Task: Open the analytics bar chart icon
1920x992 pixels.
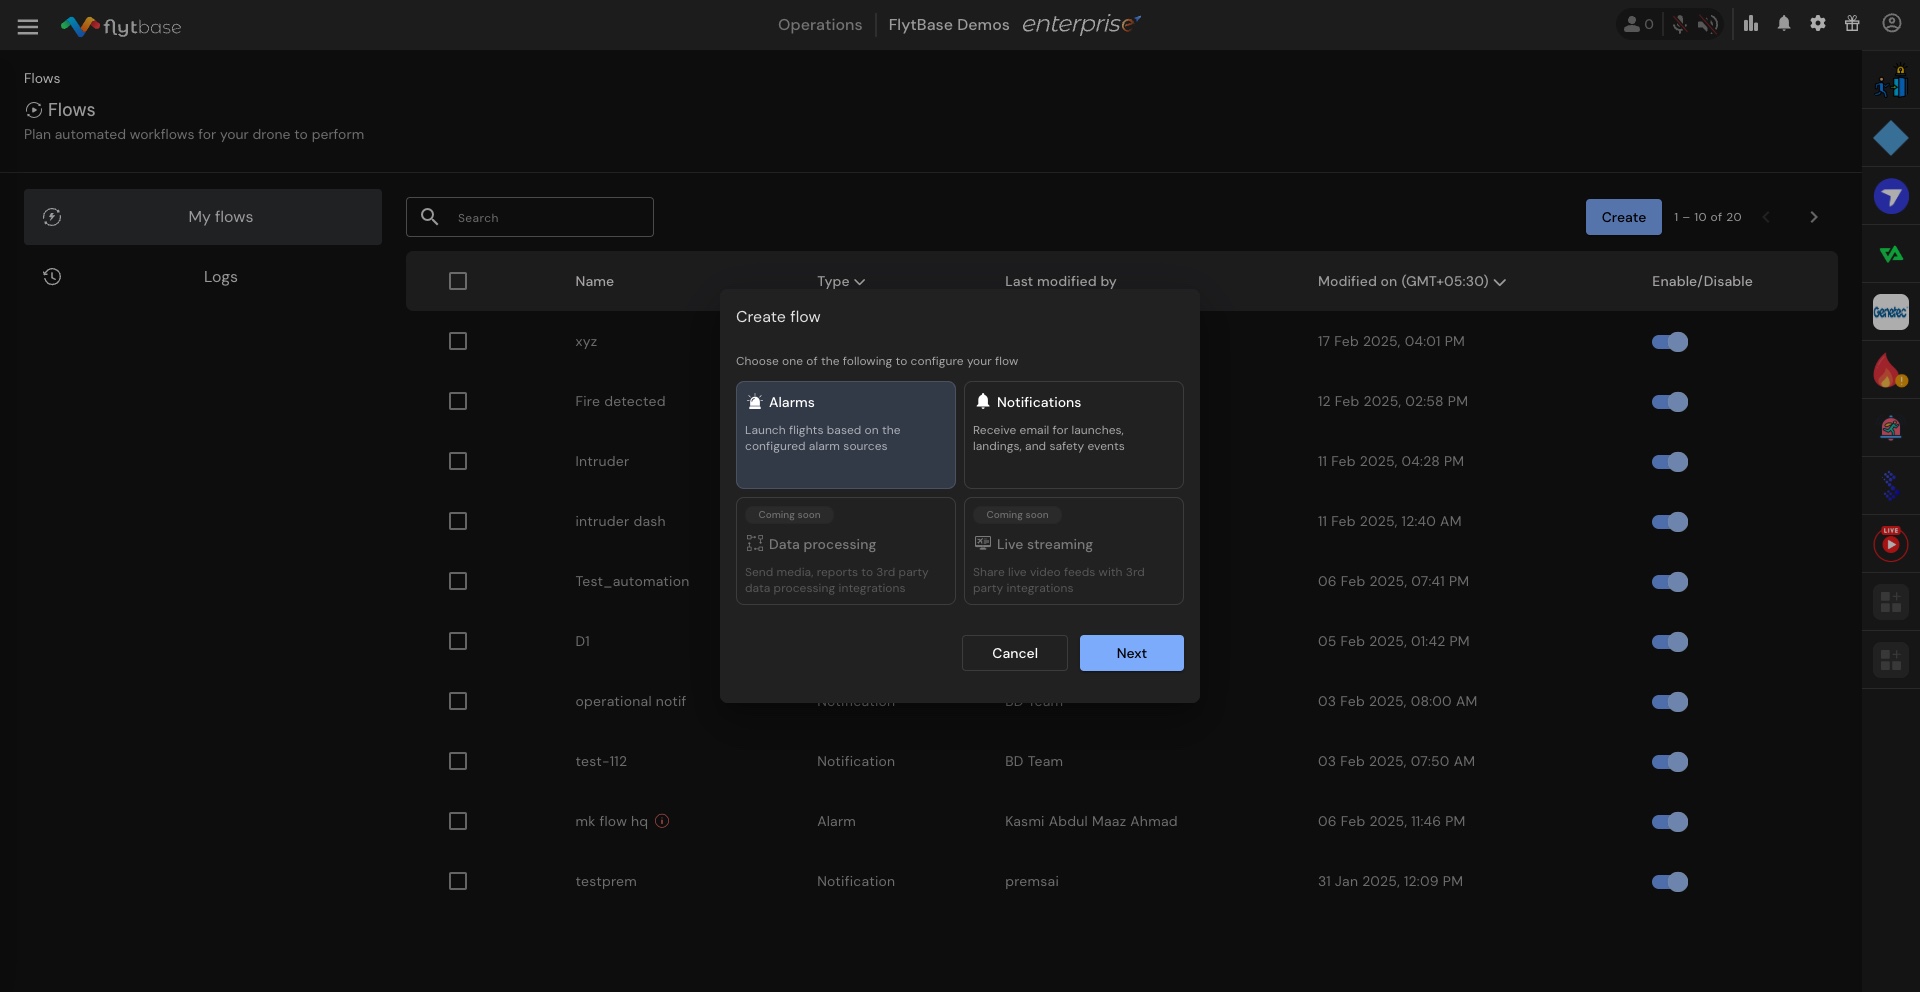Action: click(x=1751, y=24)
